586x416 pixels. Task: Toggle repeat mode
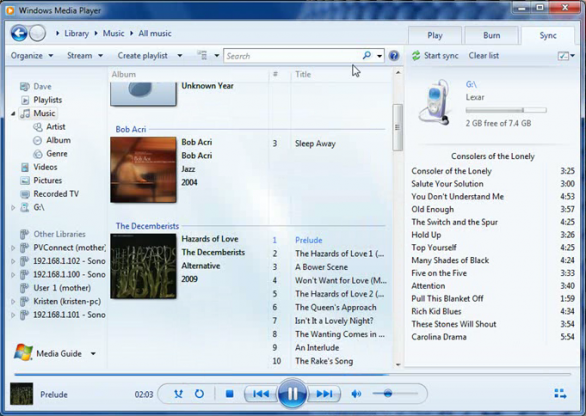[199, 394]
